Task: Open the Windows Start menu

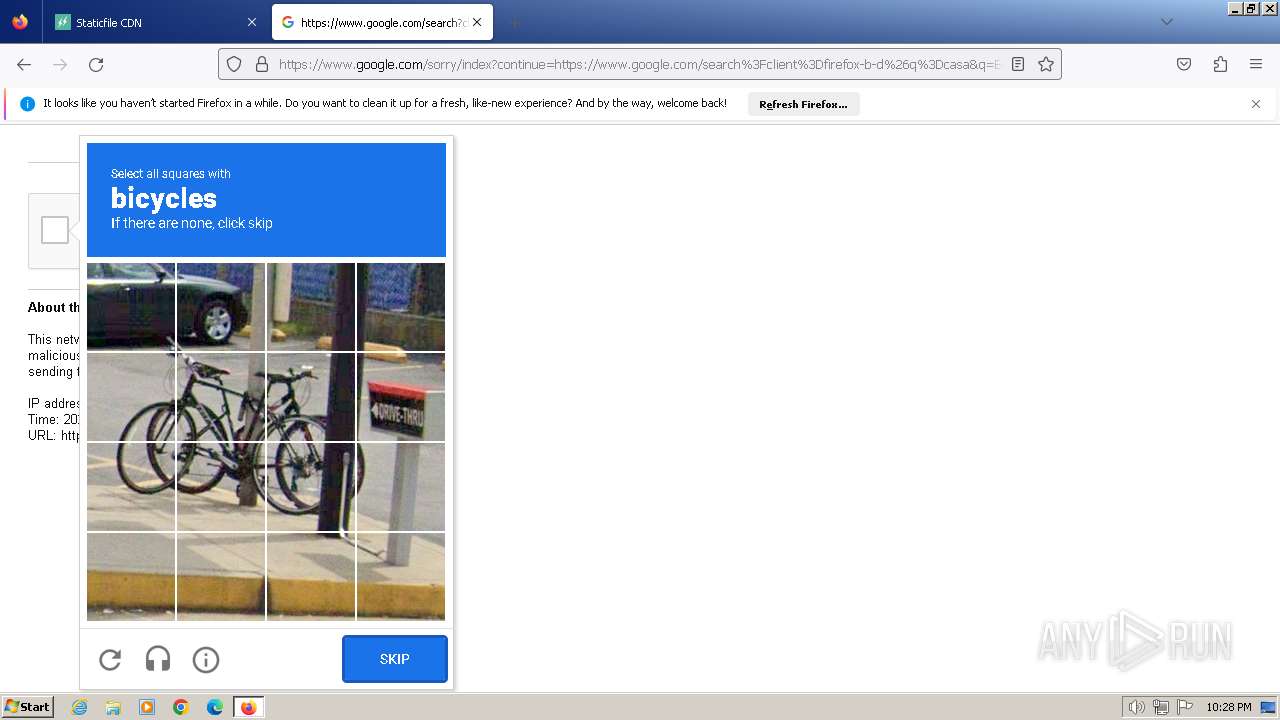Action: pos(28,707)
